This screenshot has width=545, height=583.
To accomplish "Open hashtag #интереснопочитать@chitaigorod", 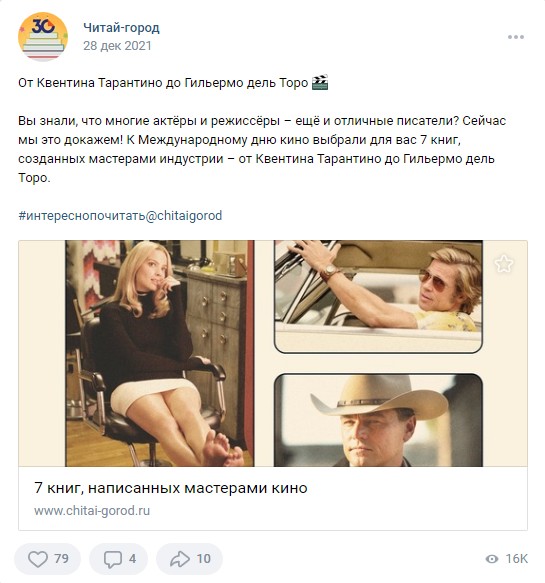I will tap(120, 216).
